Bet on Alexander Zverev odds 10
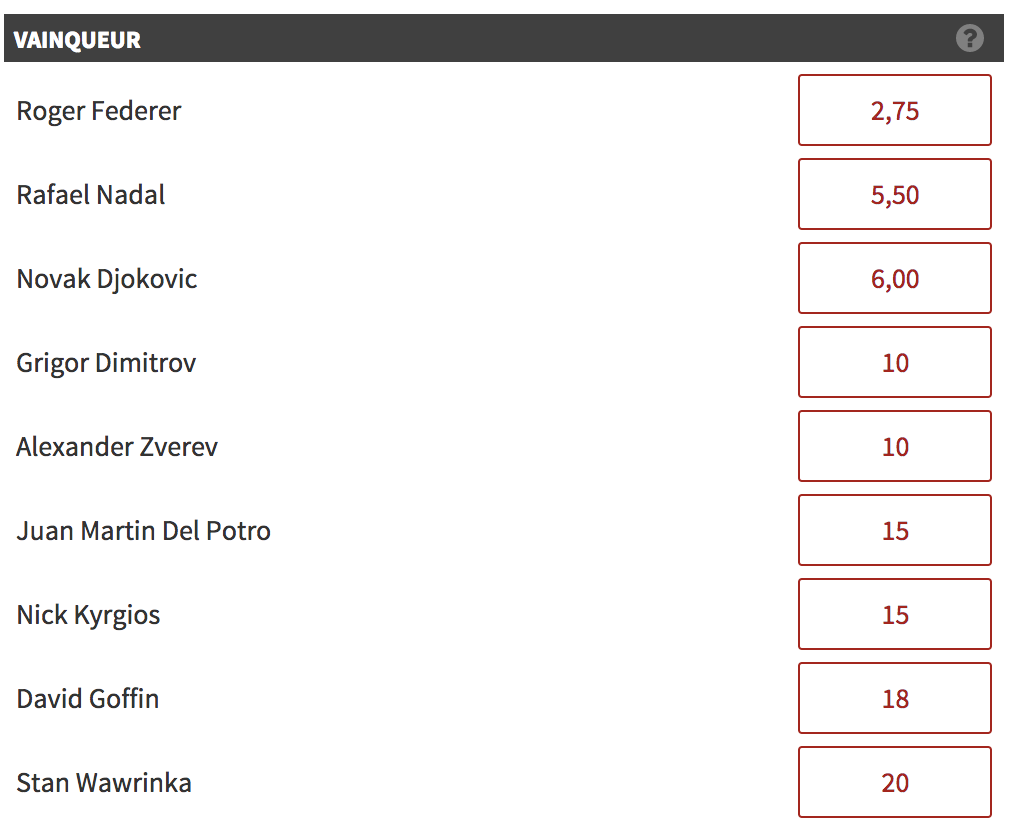 (x=895, y=446)
